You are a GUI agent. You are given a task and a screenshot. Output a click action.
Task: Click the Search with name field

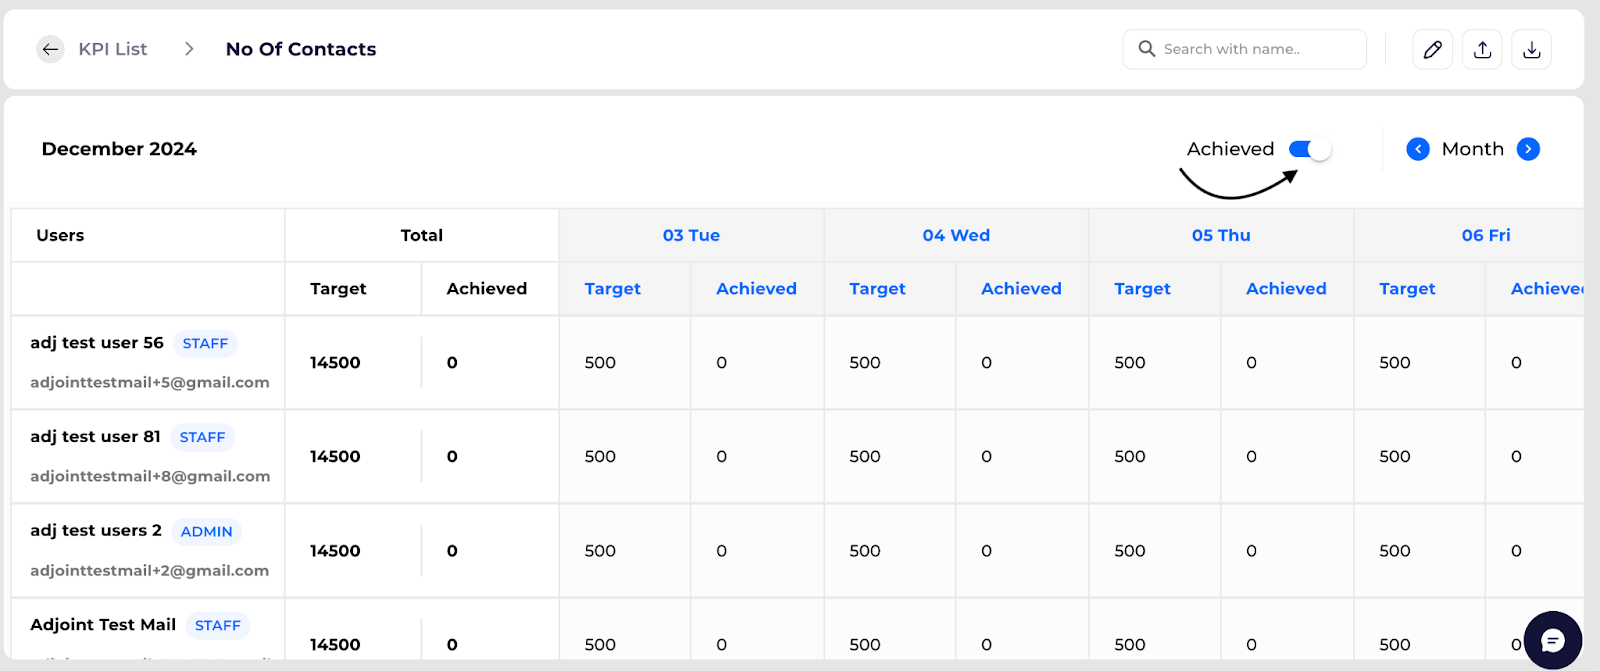(x=1244, y=49)
